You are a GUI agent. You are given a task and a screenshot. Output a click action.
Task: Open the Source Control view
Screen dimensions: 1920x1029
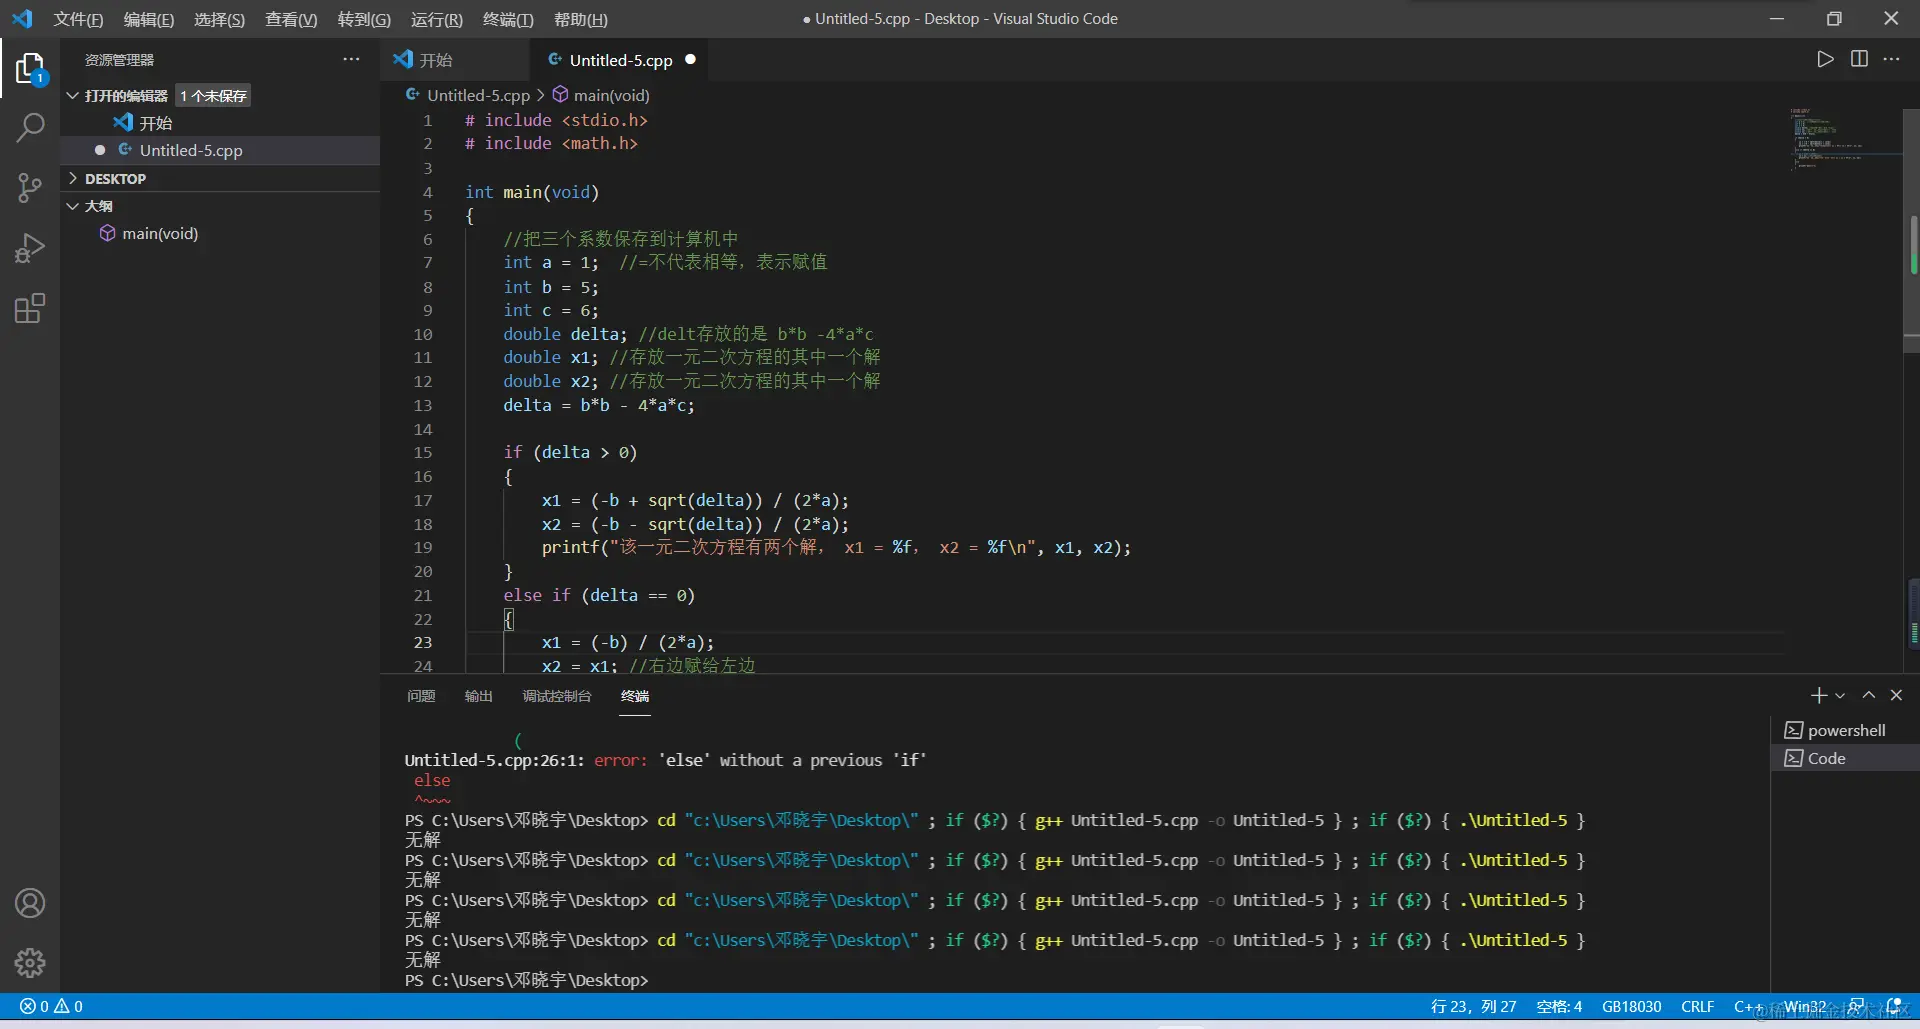[30, 188]
